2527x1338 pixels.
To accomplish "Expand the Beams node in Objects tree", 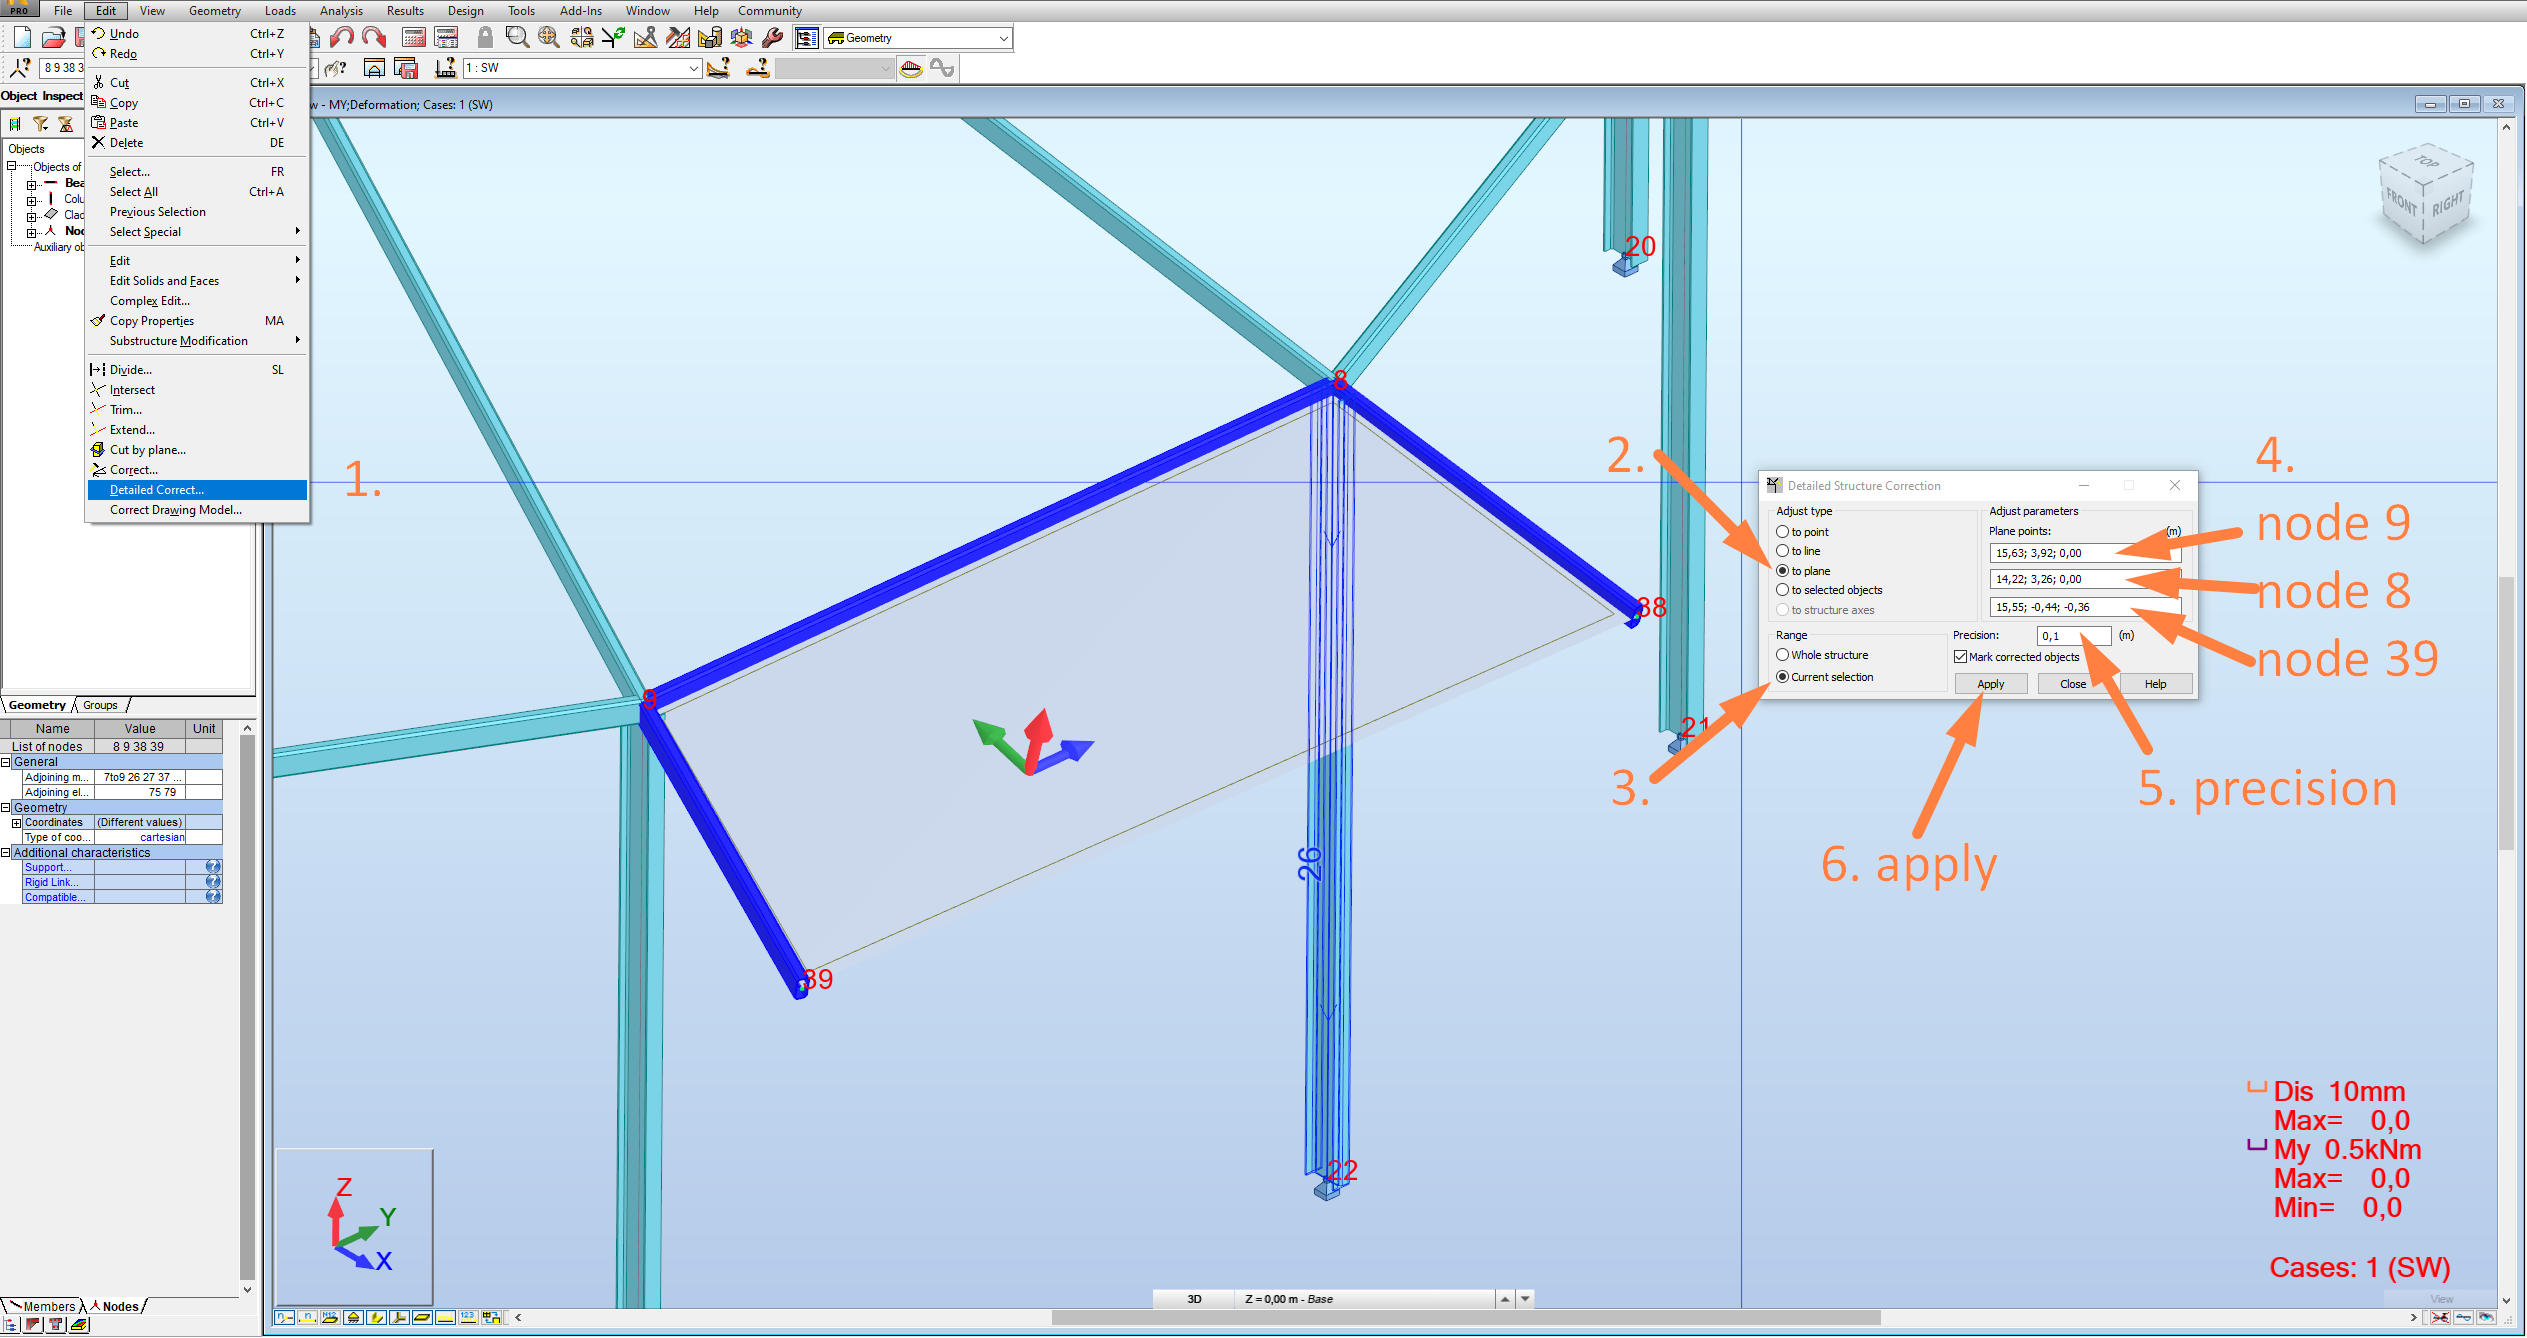I will point(31,185).
